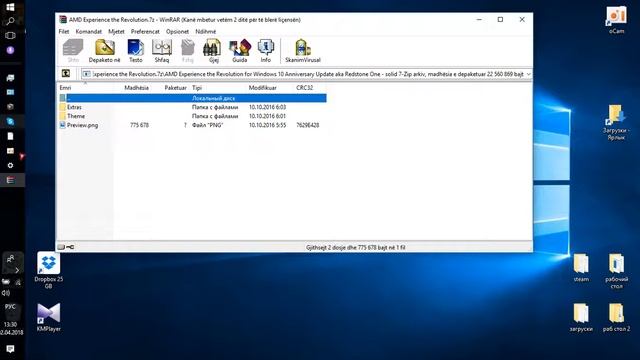Go up one folder level icon
The width and height of the screenshot is (640, 360).
tap(66, 73)
